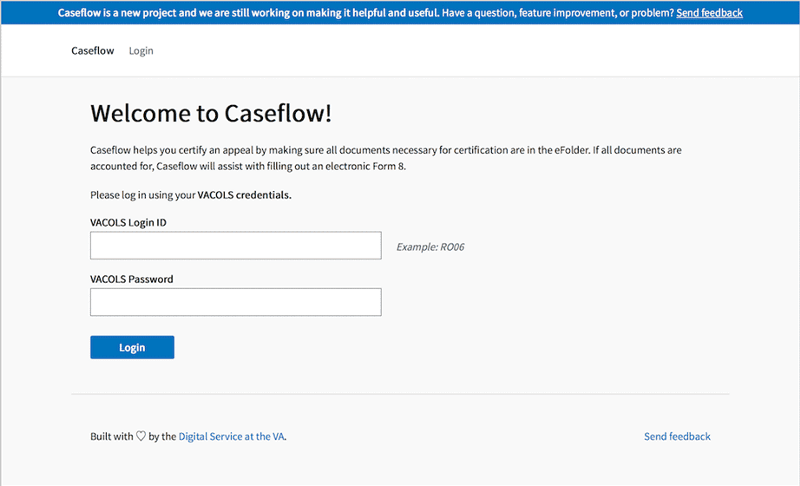Click the Example: RO06 hint text
Viewport: 800px width, 486px height.
click(430, 246)
